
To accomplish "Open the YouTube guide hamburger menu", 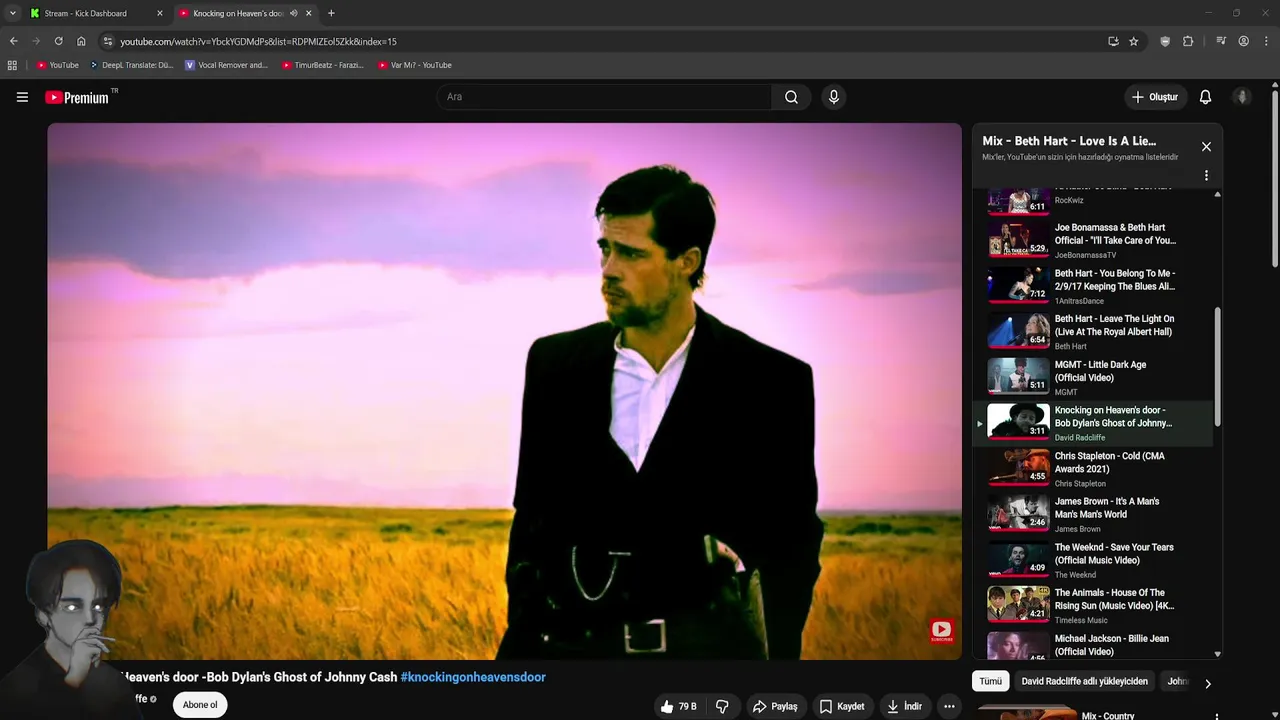I will point(22,97).
